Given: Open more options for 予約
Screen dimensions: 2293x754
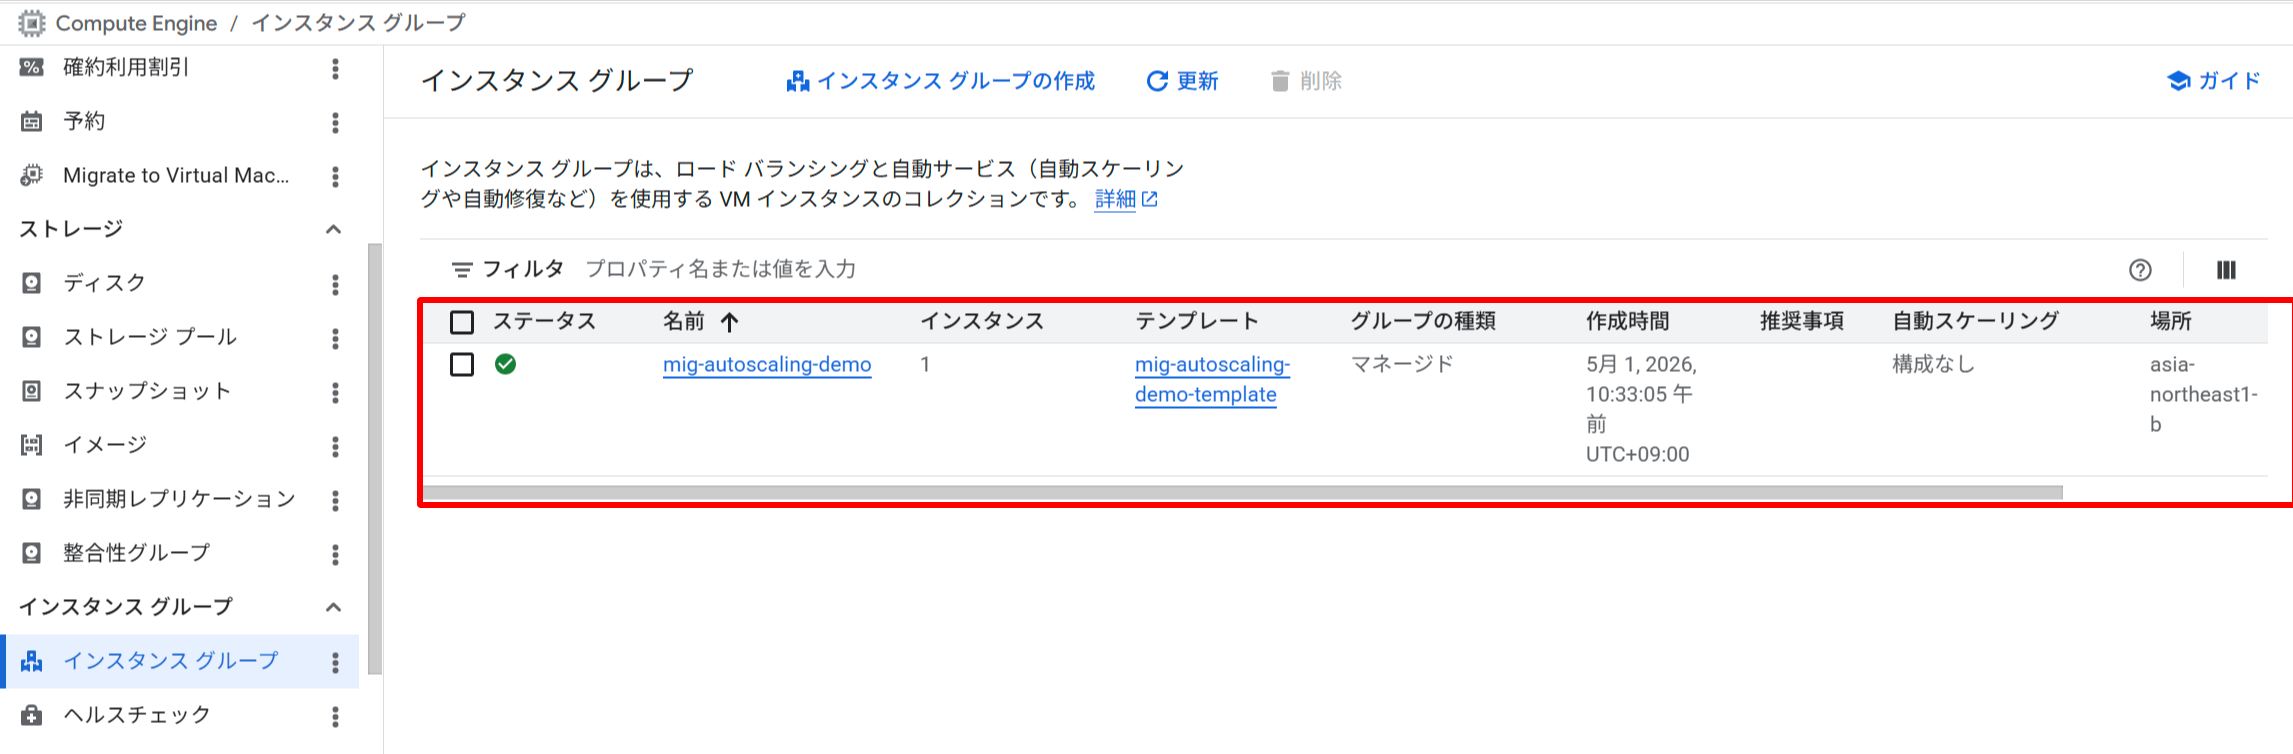Looking at the screenshot, I should (335, 122).
